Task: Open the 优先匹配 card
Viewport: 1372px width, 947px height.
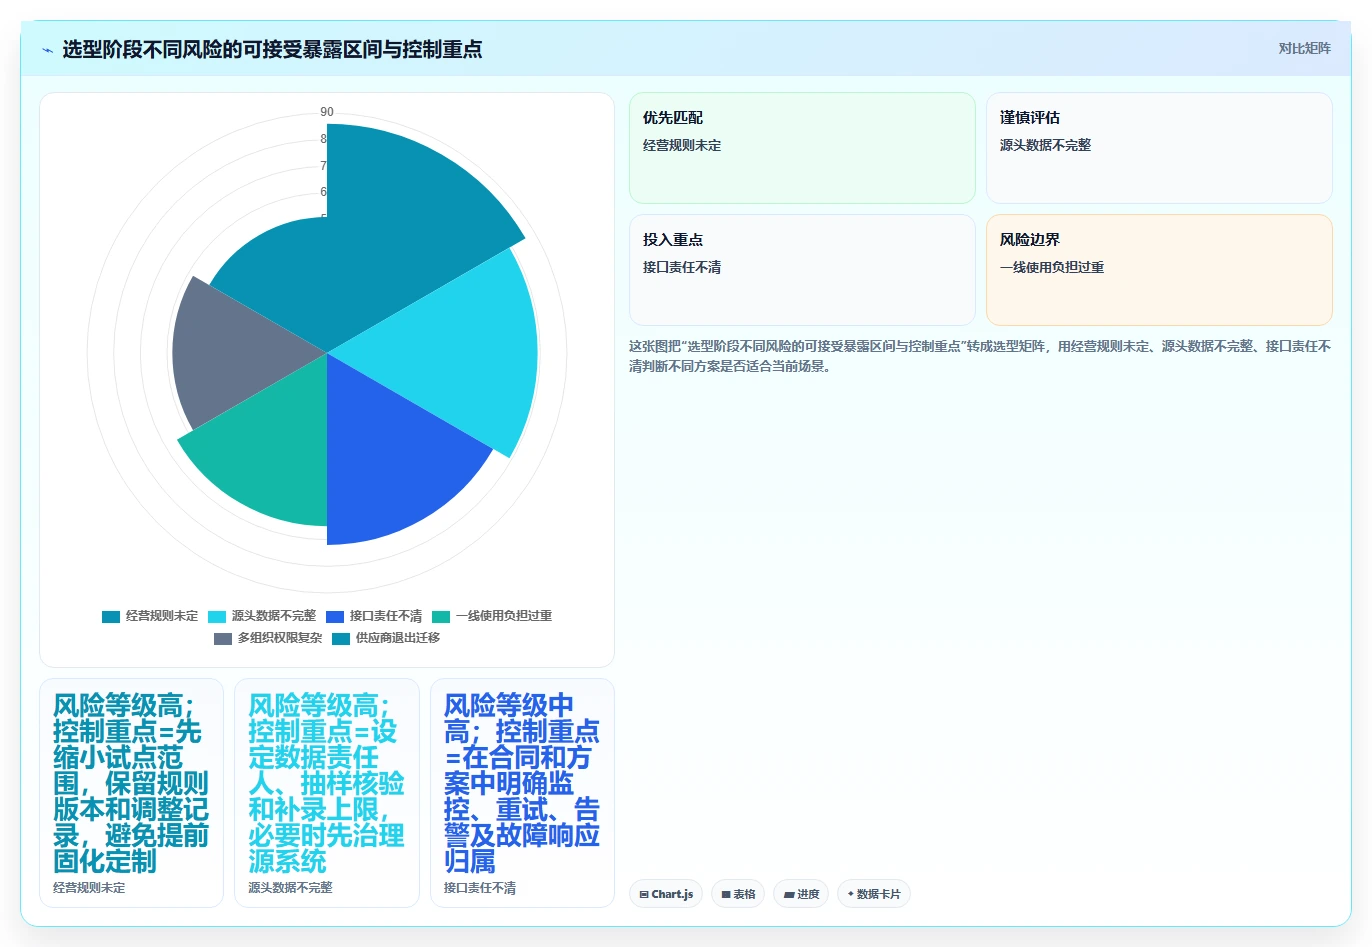Action: tap(802, 148)
